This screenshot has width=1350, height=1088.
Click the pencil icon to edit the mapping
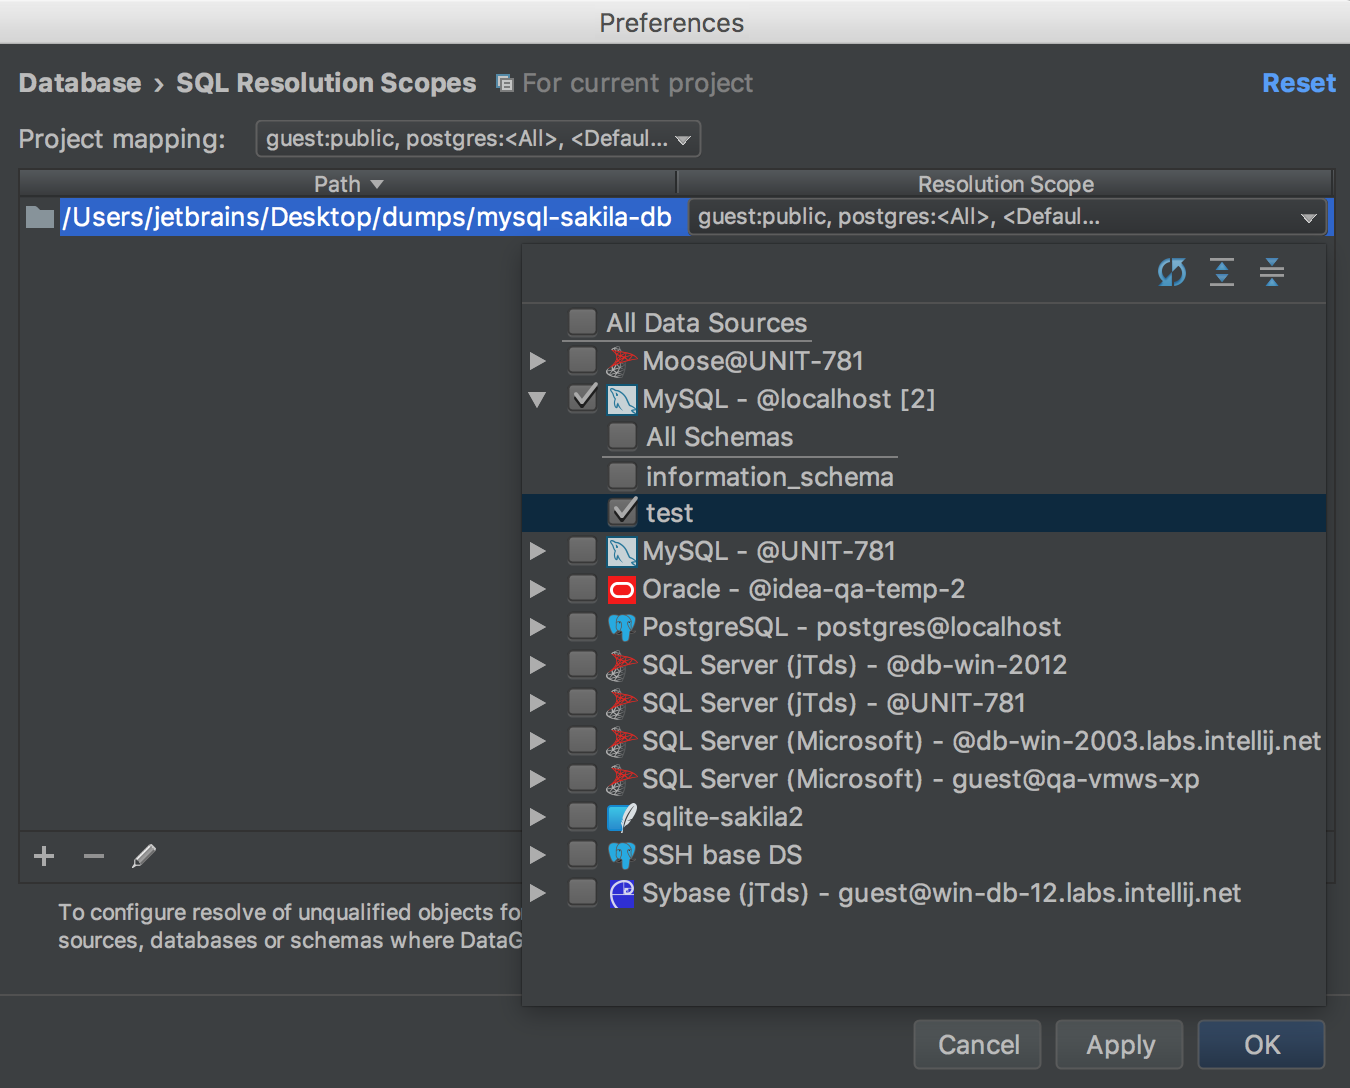(144, 856)
